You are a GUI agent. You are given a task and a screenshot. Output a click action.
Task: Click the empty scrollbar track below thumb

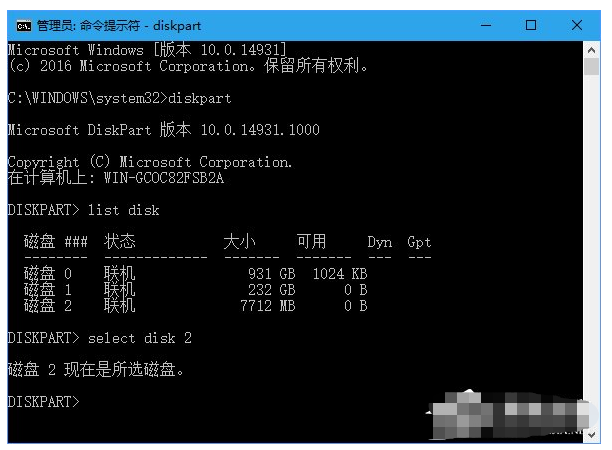pos(591,234)
